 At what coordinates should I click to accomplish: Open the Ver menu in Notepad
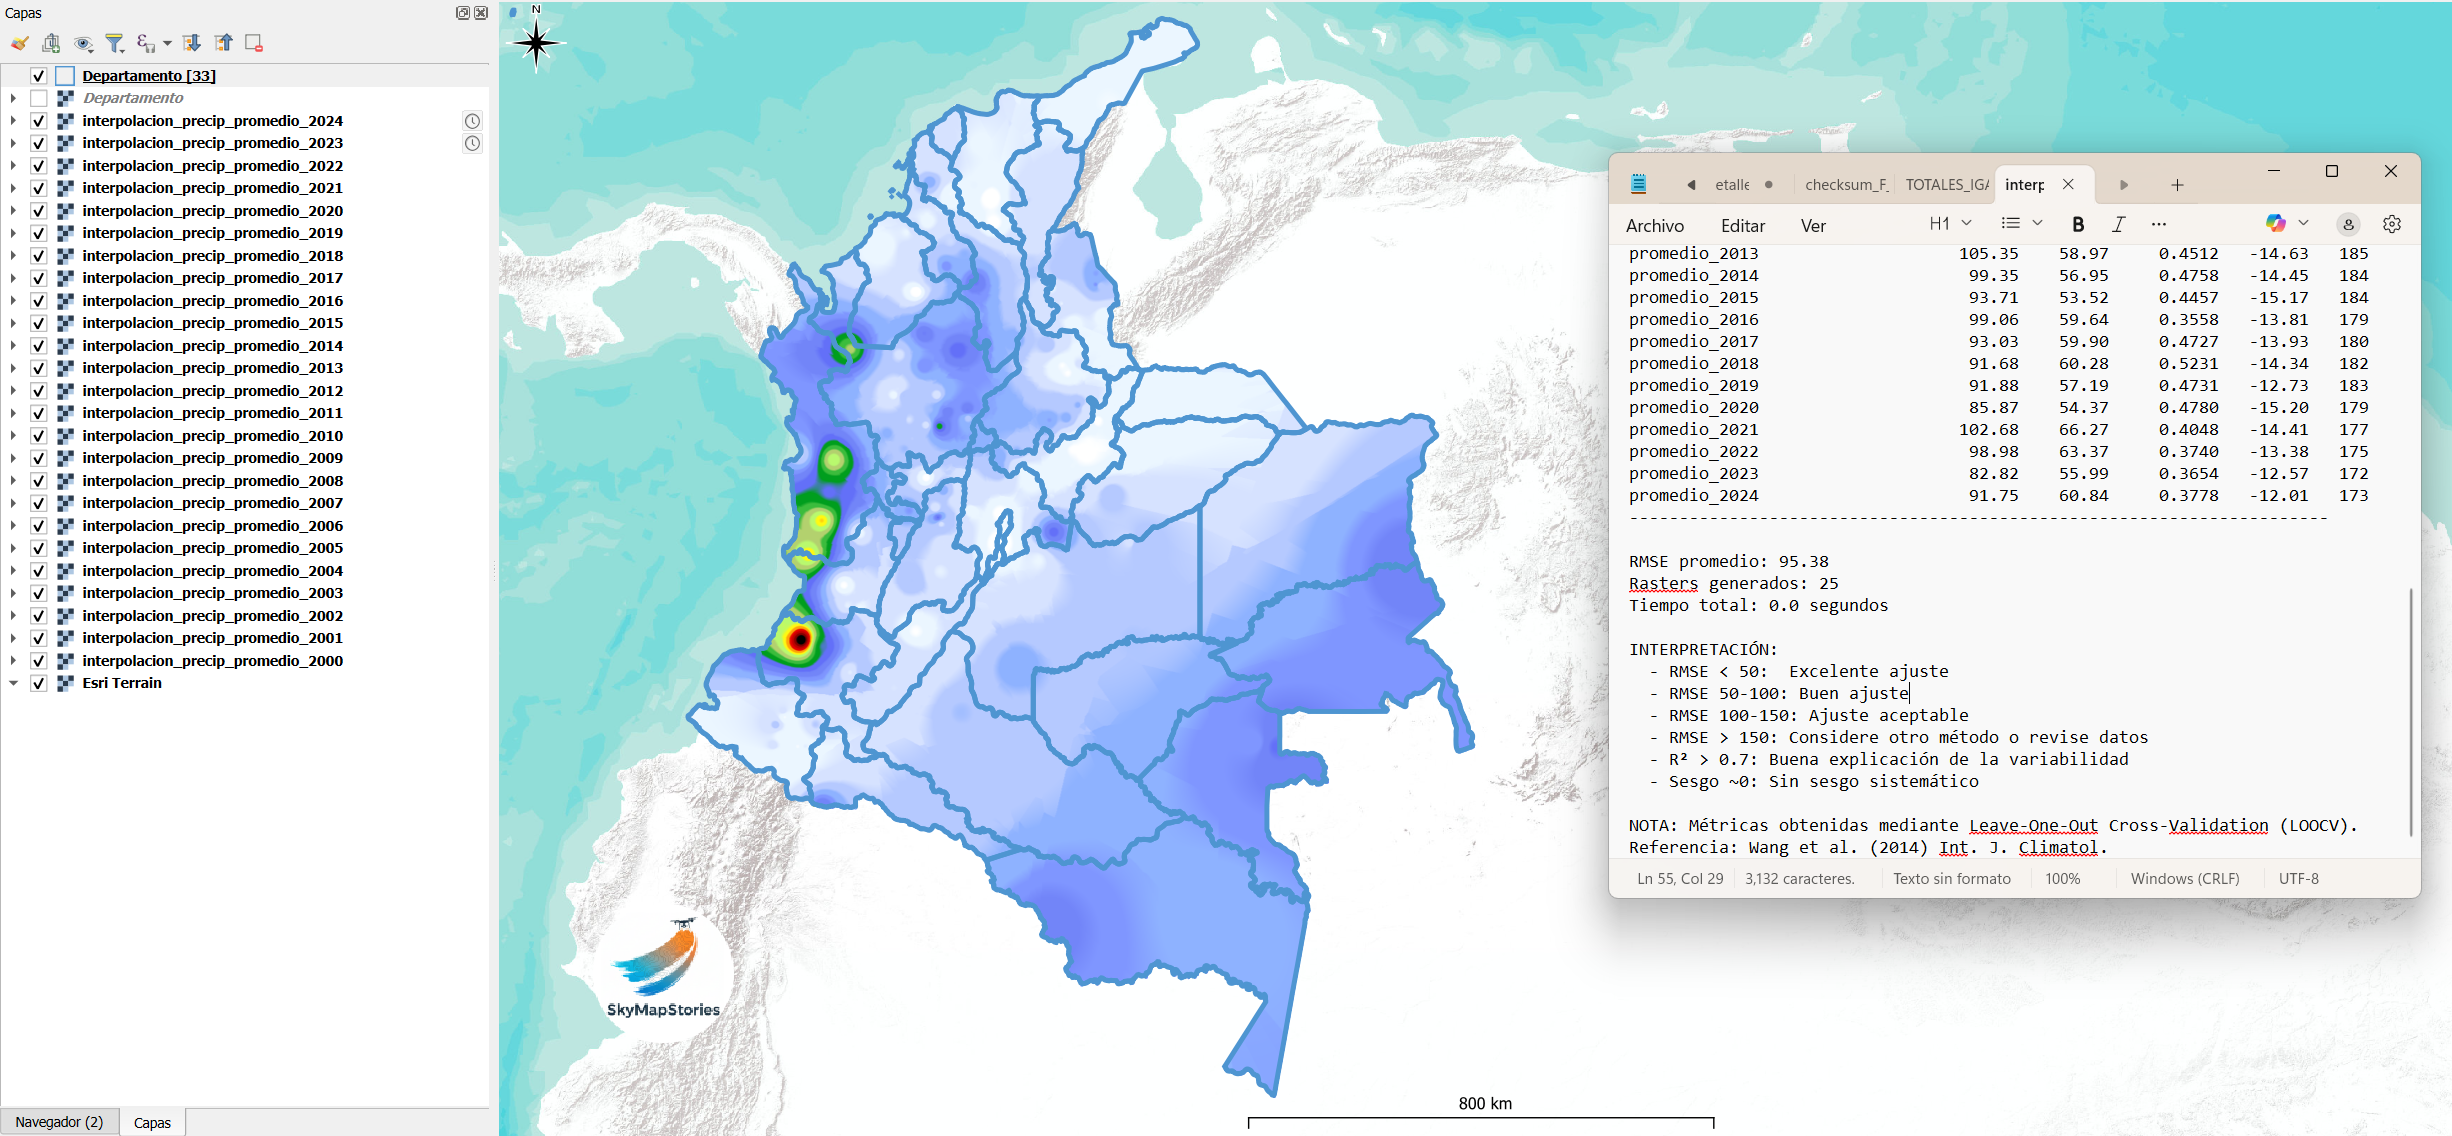1813,226
